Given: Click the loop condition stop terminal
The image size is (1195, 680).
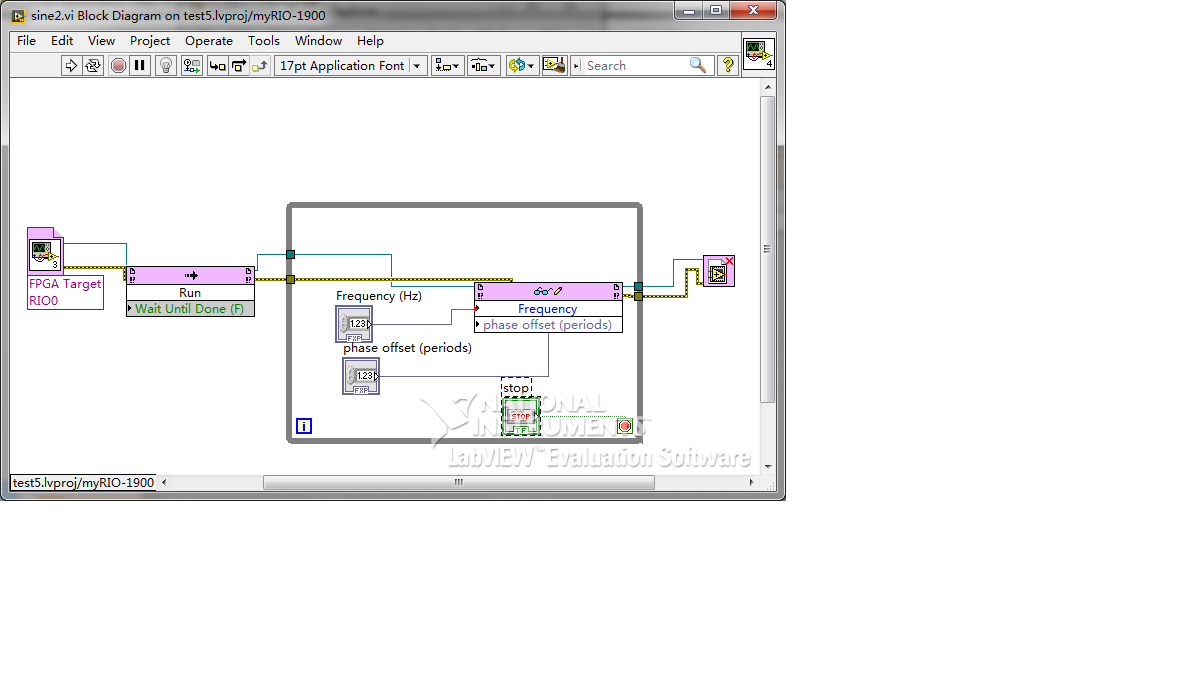Looking at the screenshot, I should pyautogui.click(x=625, y=426).
